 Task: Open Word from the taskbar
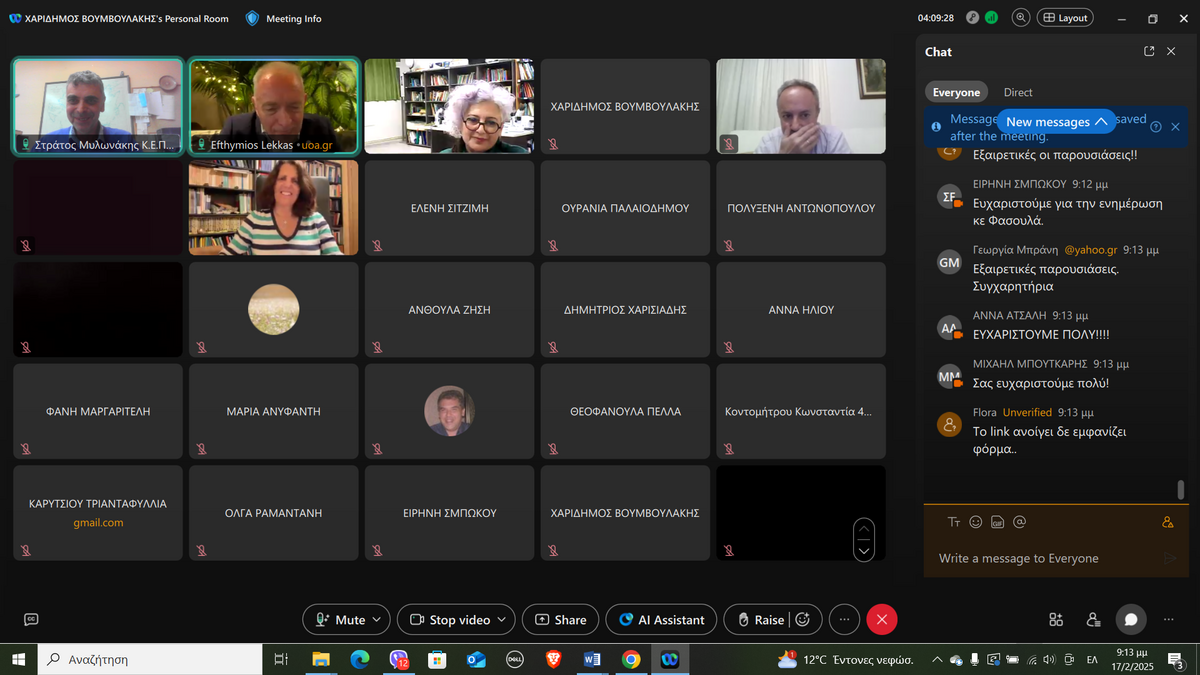(x=592, y=659)
